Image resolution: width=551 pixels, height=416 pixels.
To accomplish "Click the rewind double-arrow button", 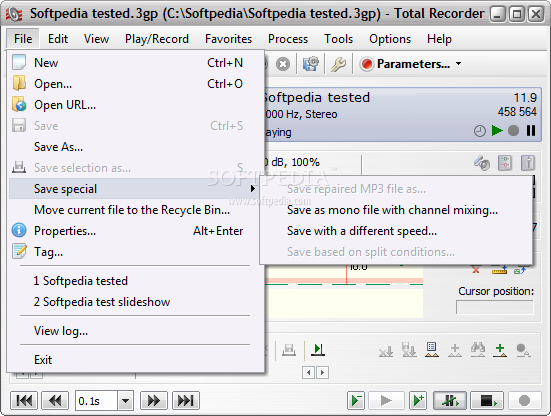I will (x=55, y=401).
